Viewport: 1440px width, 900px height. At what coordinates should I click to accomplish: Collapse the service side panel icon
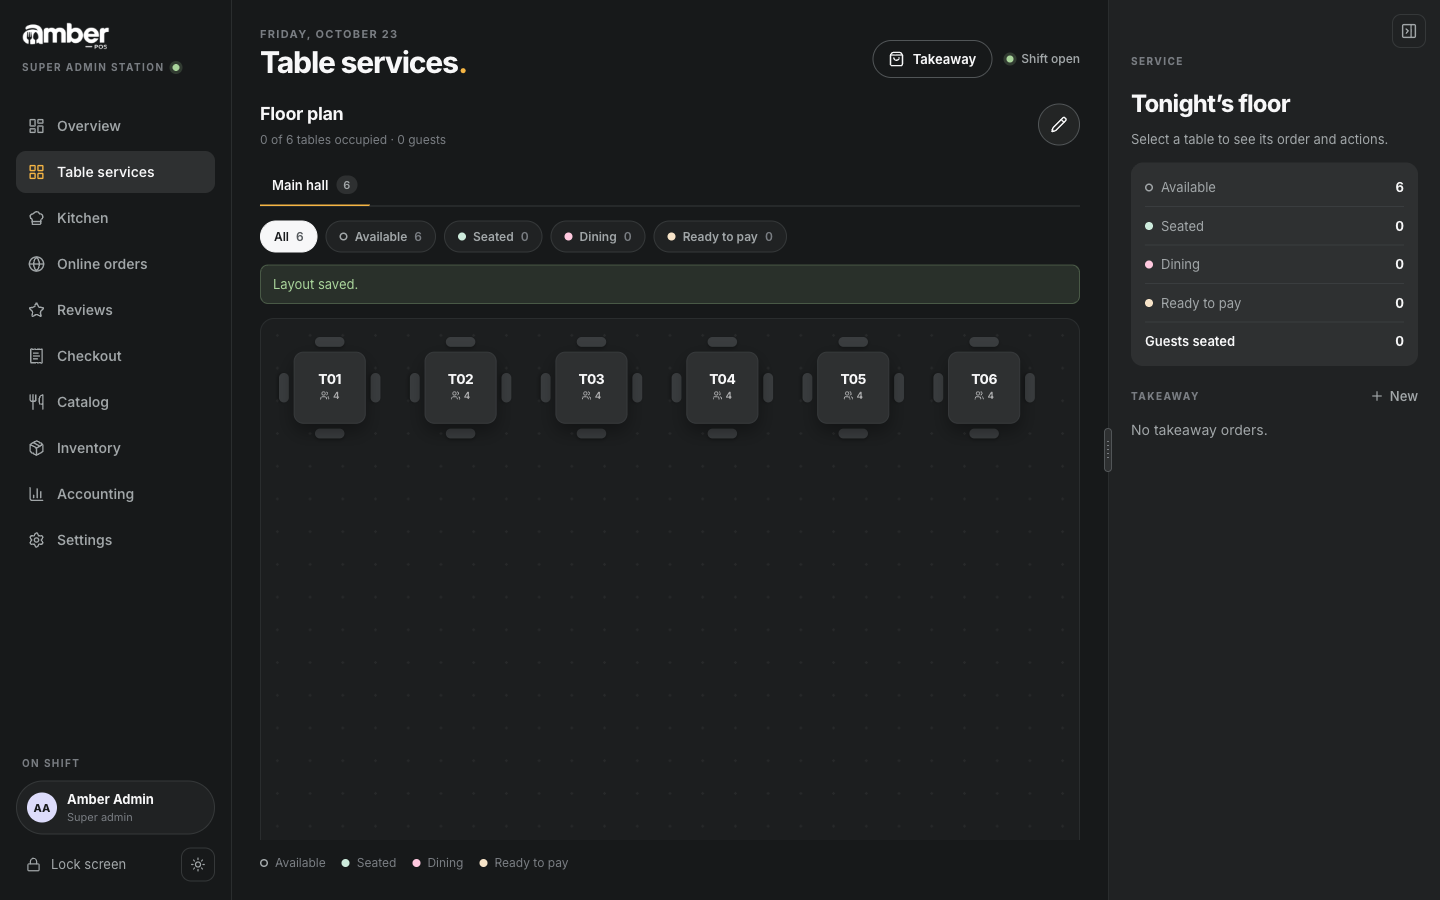click(x=1409, y=31)
